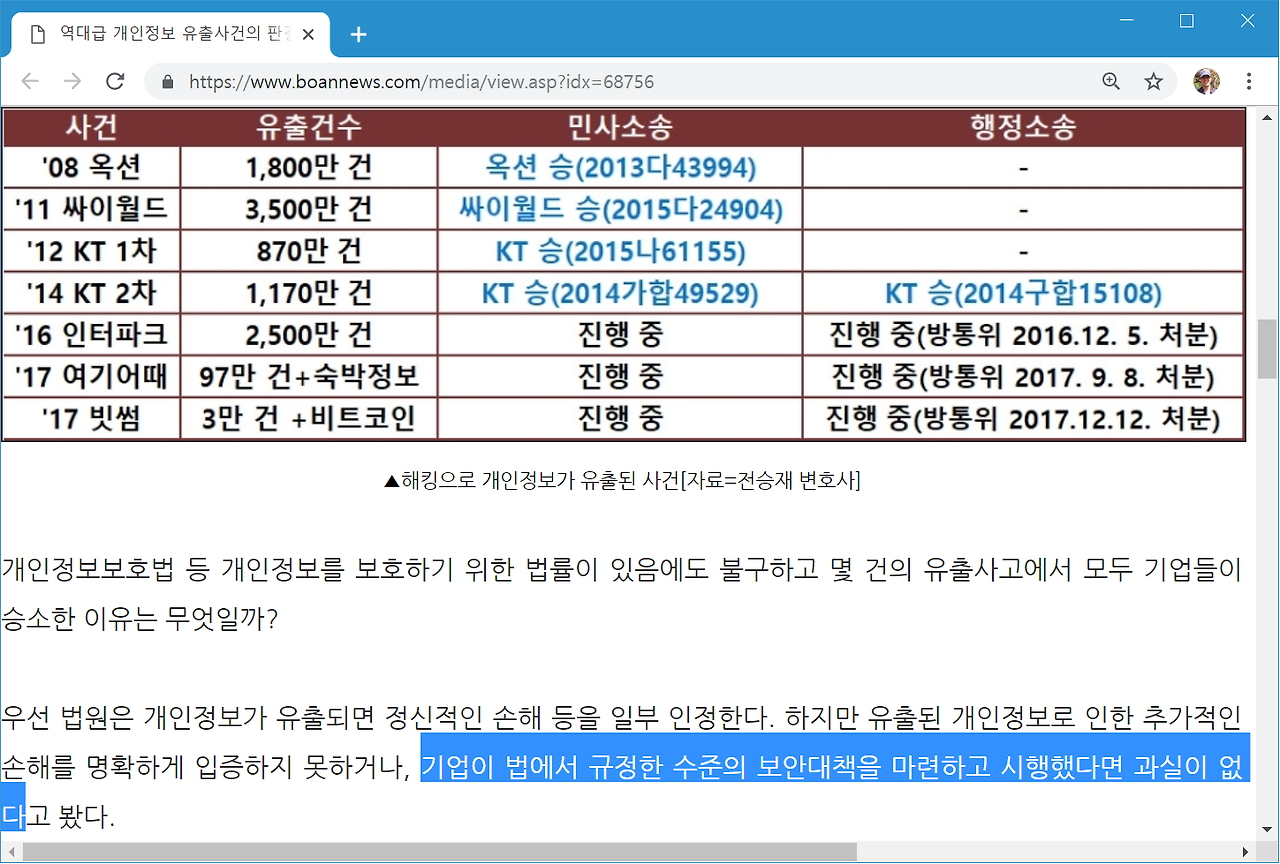Click the 3,500만 건 cell
The width and height of the screenshot is (1280, 864).
[309, 209]
